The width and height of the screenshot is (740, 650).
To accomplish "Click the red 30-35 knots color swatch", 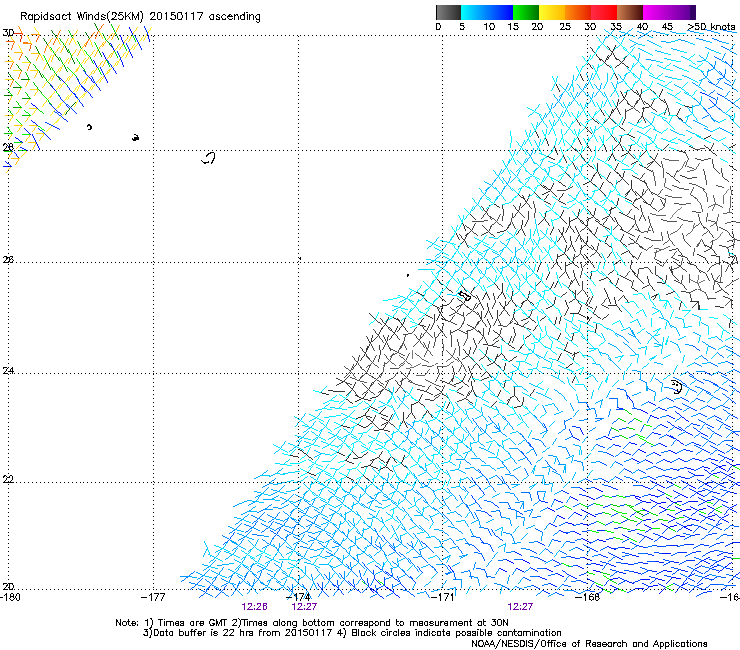I will click(604, 12).
